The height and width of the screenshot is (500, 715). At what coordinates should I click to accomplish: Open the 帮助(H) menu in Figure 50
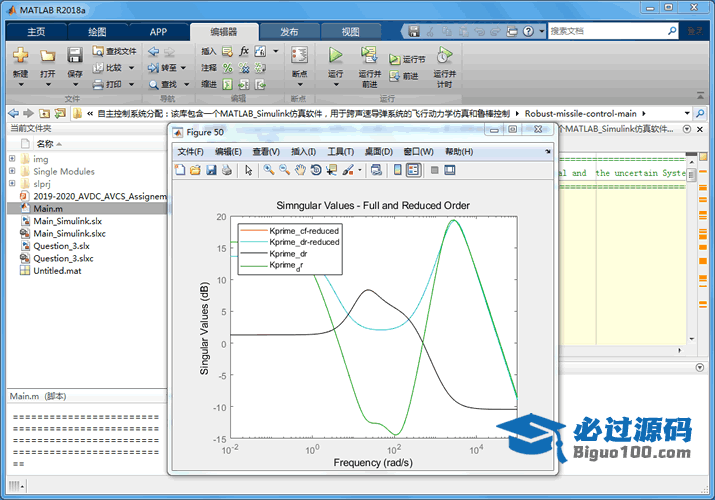(x=459, y=152)
